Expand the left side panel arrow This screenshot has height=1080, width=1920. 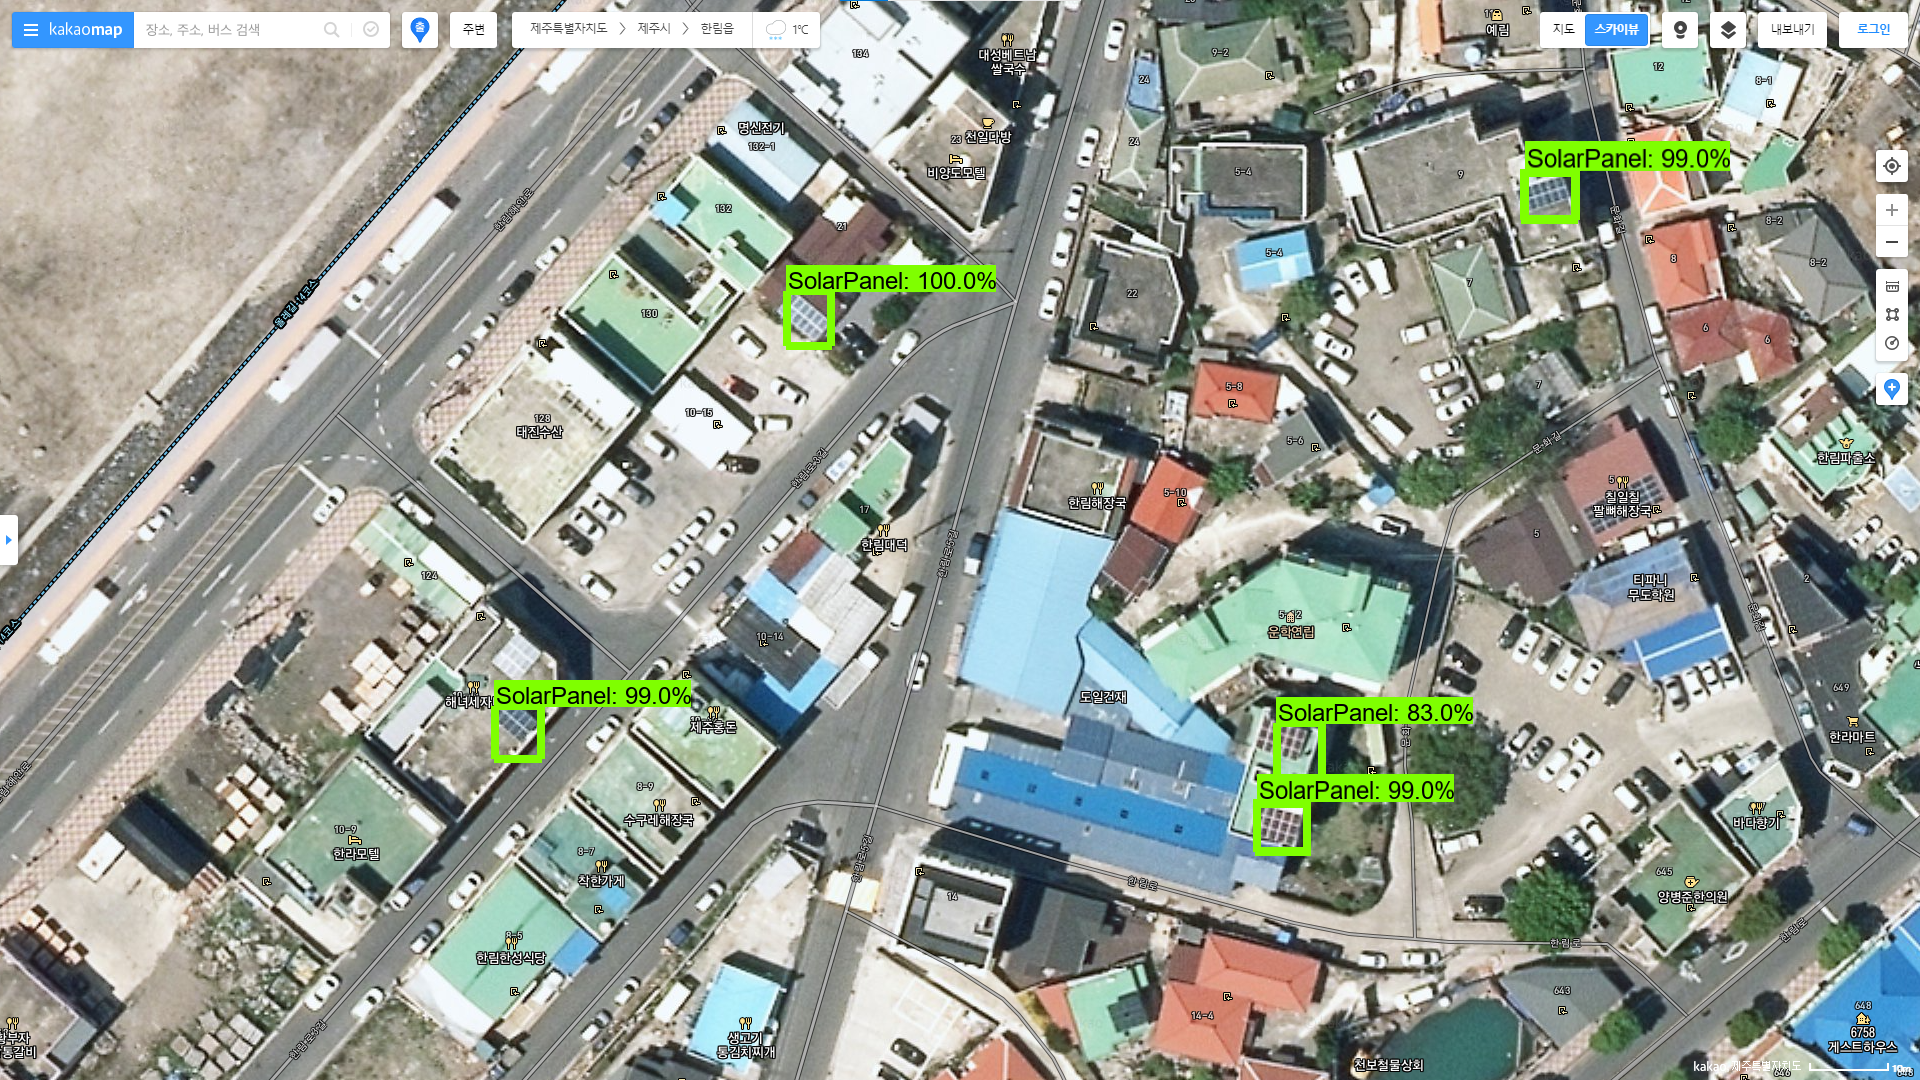click(8, 540)
